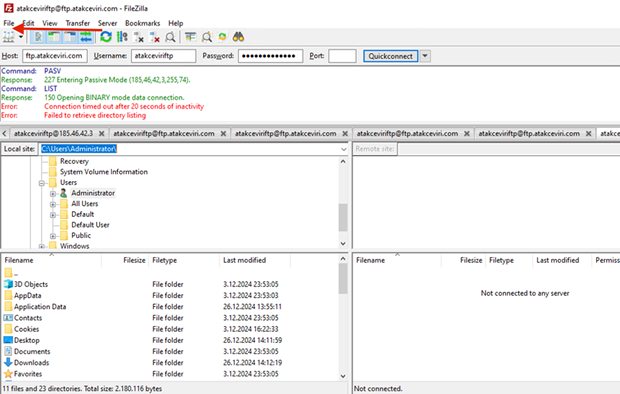Image resolution: width=620 pixels, height=394 pixels.
Task: Reconnect to the last server
Action: click(170, 37)
